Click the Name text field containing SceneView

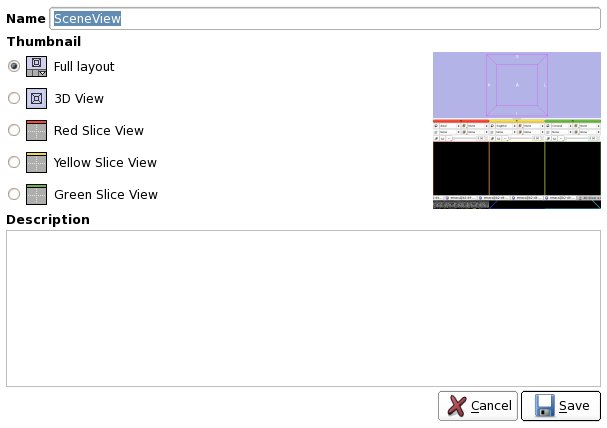pyautogui.click(x=325, y=18)
